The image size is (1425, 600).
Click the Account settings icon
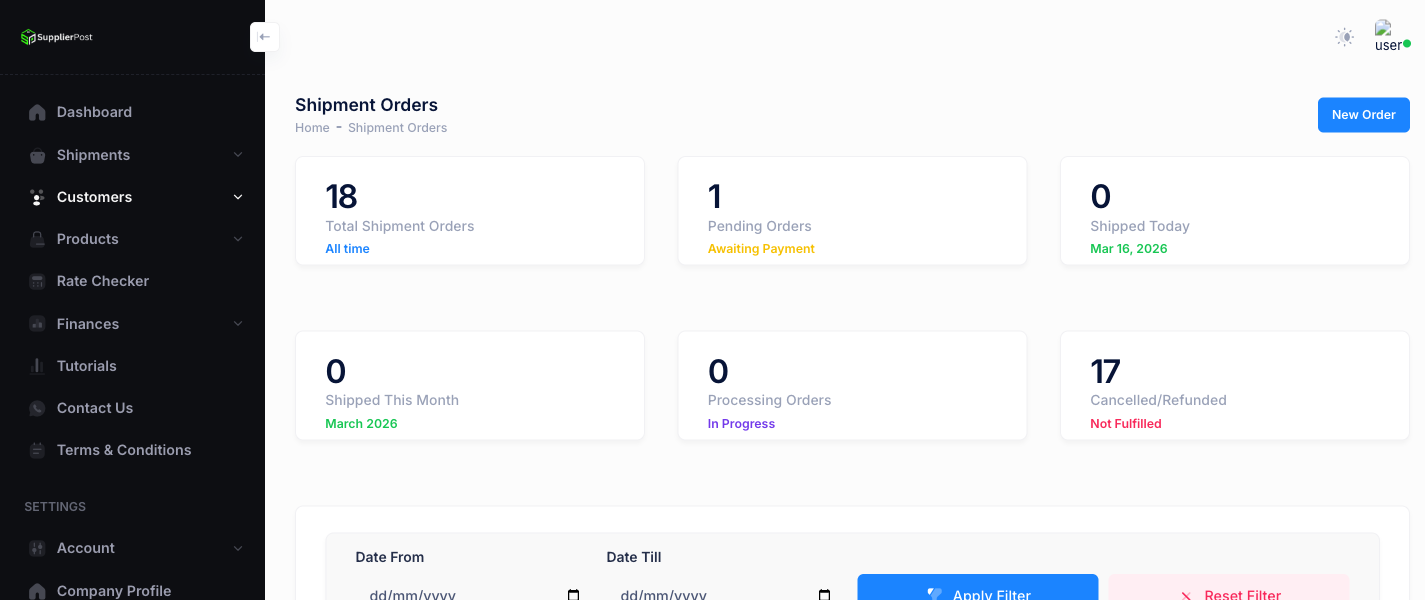[x=36, y=548]
